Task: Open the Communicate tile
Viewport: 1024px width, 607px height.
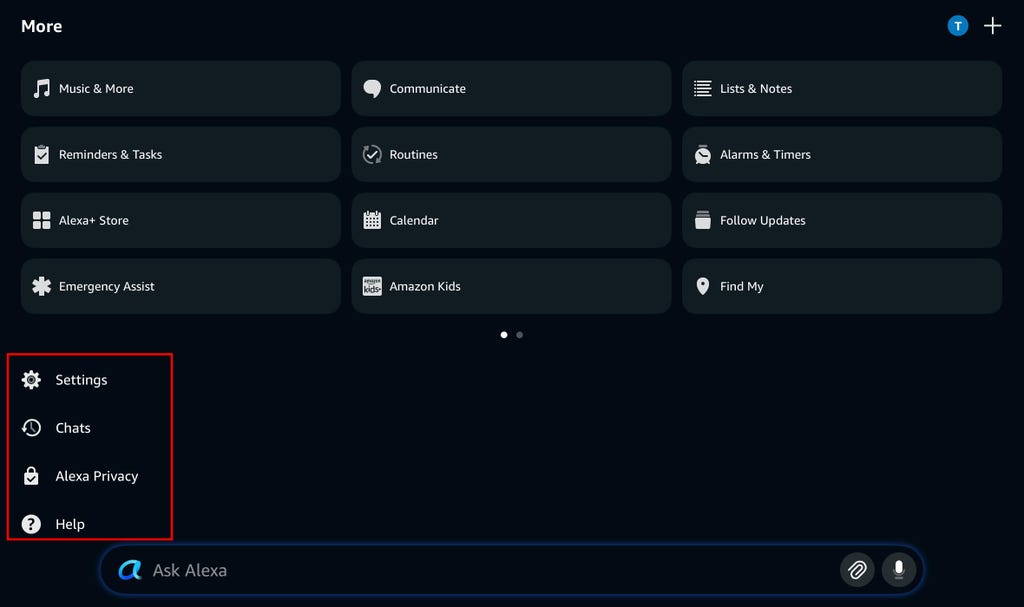Action: tap(511, 89)
